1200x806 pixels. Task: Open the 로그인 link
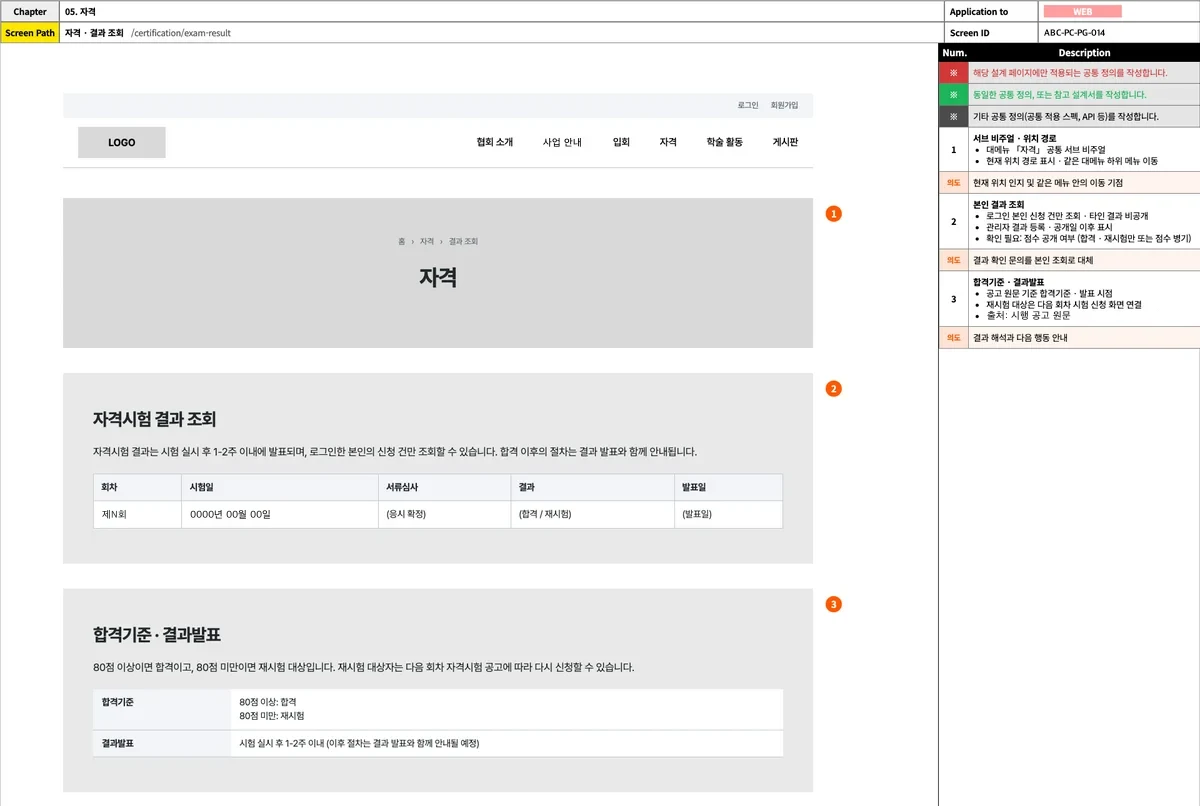point(748,105)
